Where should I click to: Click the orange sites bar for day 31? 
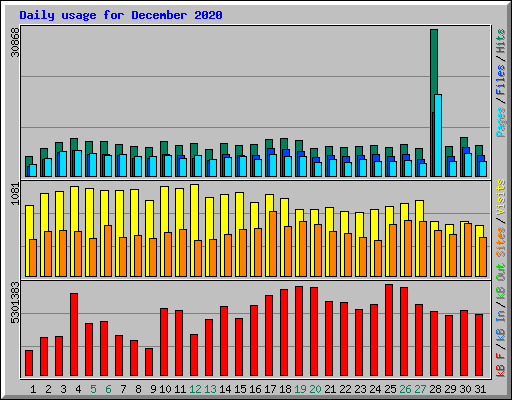click(x=483, y=257)
